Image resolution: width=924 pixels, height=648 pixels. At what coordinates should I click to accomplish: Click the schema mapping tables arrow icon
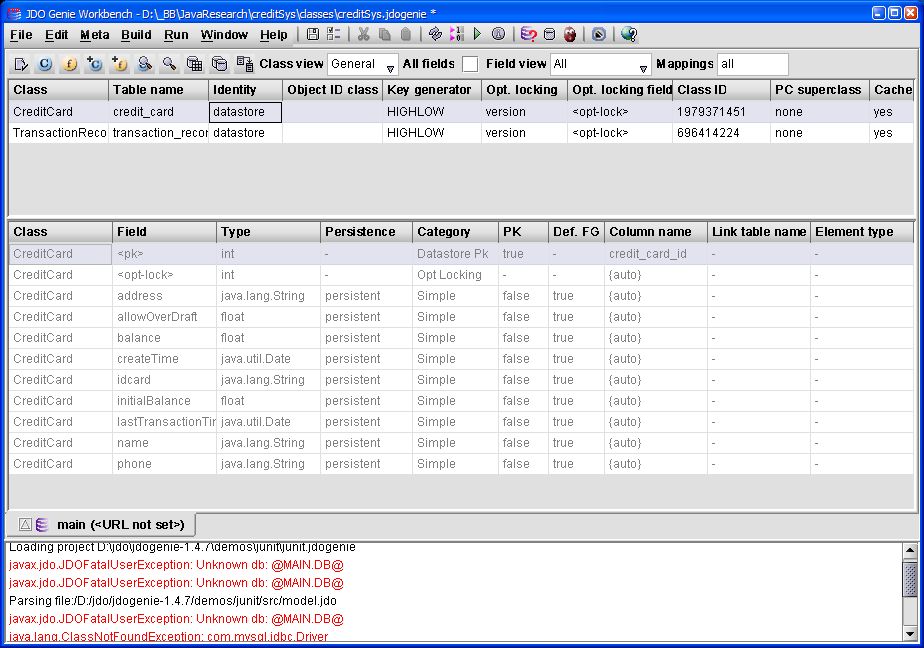(245, 64)
